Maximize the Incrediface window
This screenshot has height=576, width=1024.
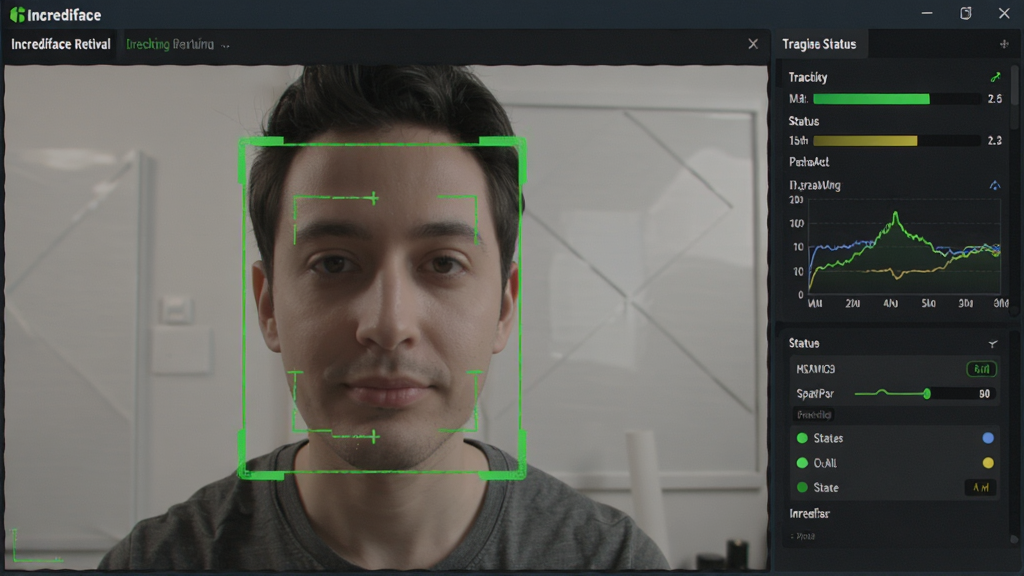(x=966, y=14)
